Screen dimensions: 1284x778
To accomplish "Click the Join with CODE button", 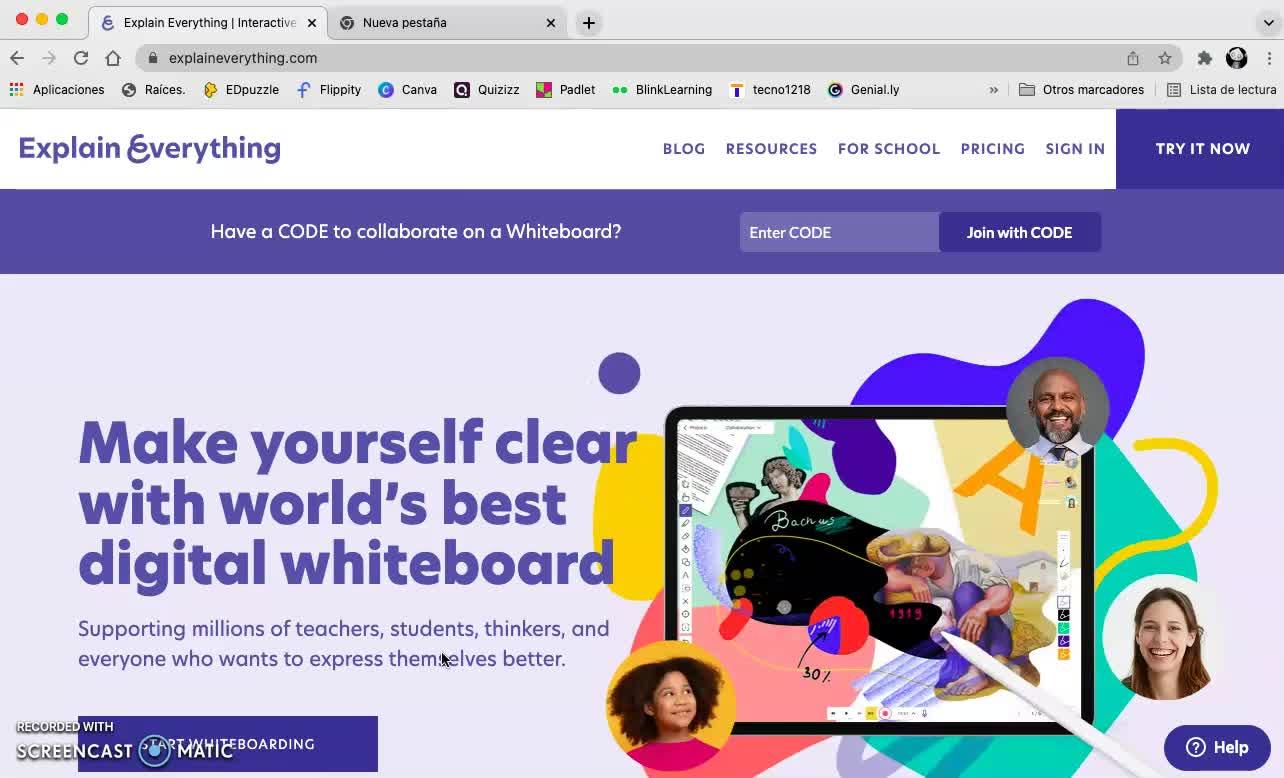I will pyautogui.click(x=1020, y=232).
